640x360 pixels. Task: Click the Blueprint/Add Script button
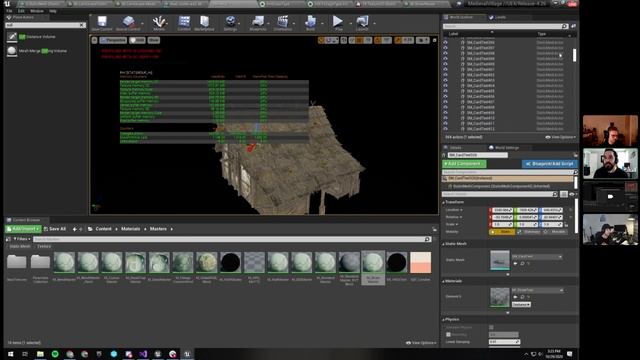click(x=549, y=164)
